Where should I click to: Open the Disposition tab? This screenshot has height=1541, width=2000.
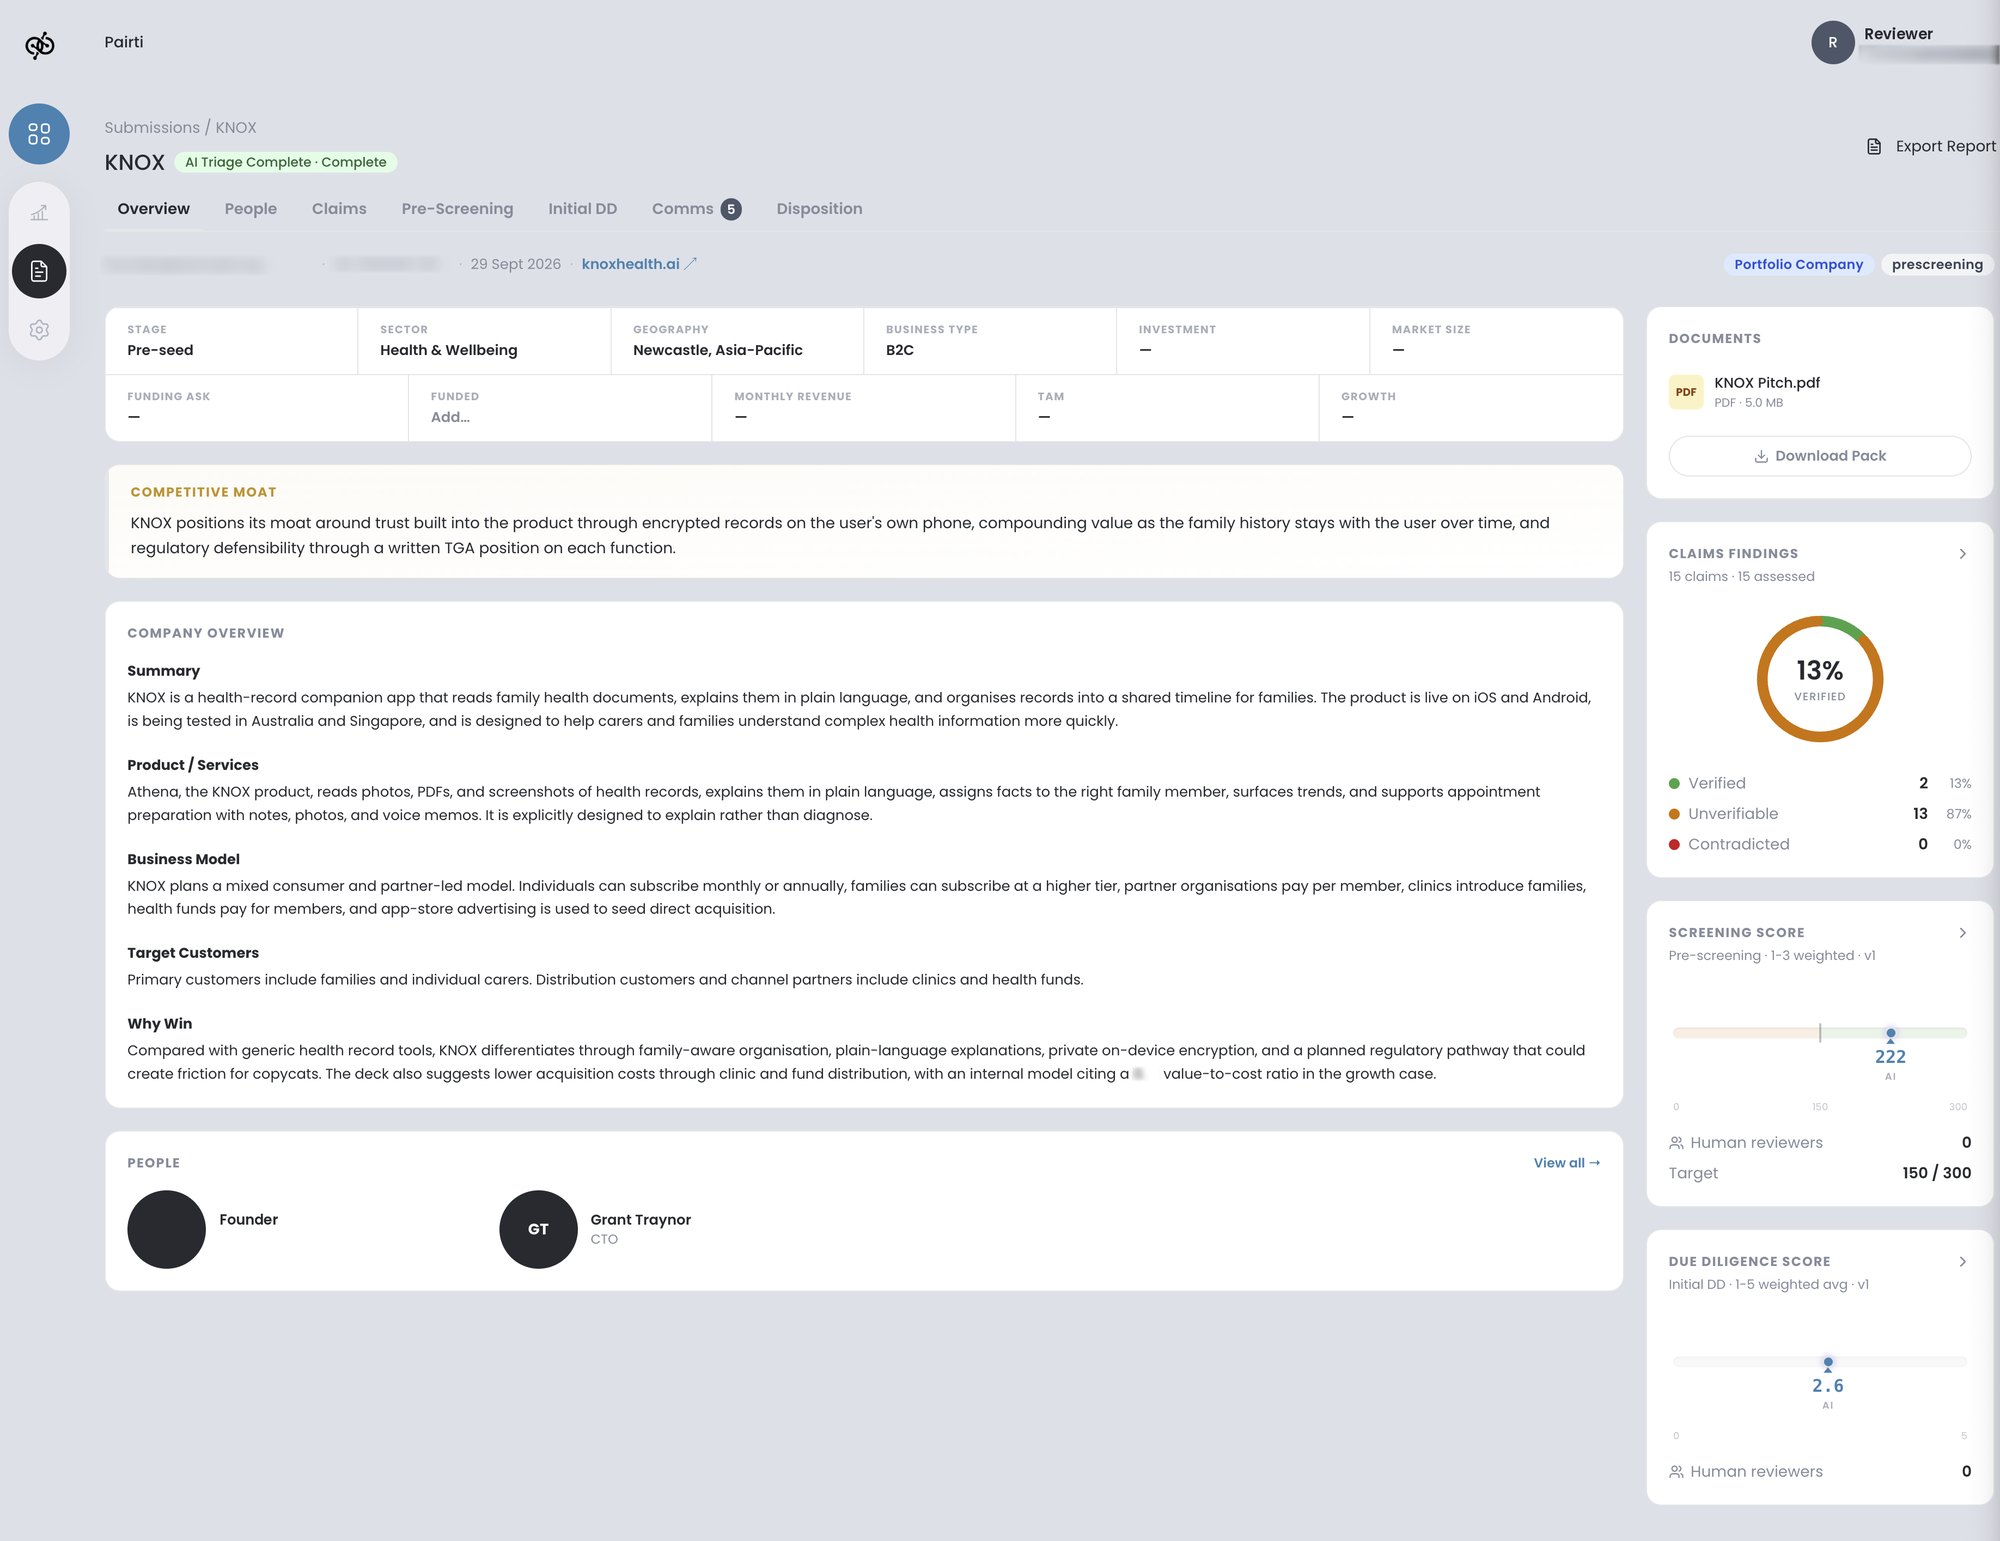tap(819, 209)
